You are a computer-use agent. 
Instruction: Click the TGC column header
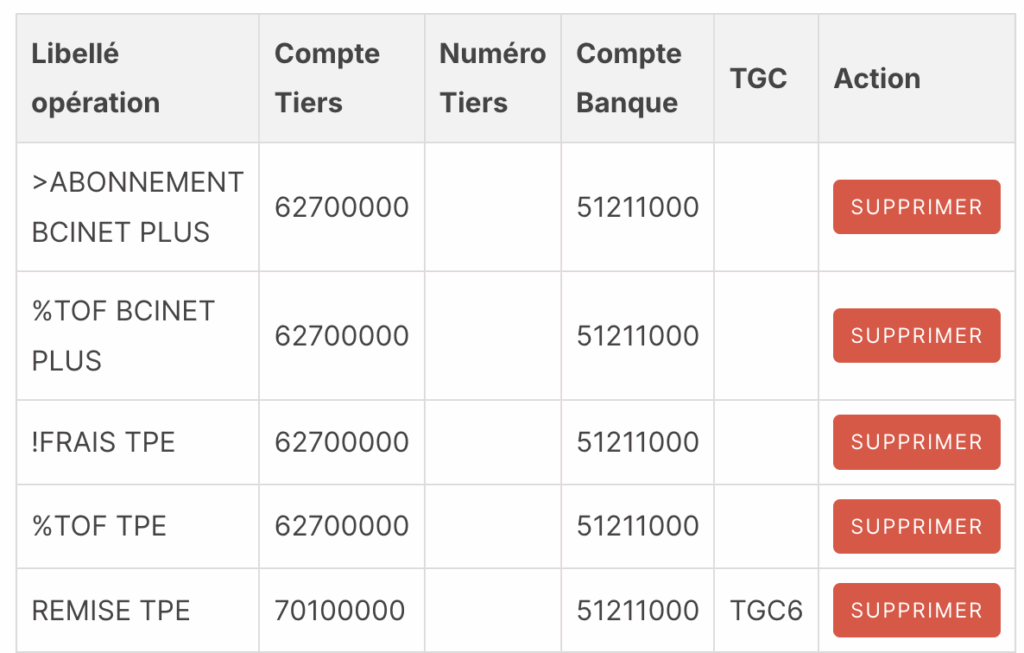point(758,78)
